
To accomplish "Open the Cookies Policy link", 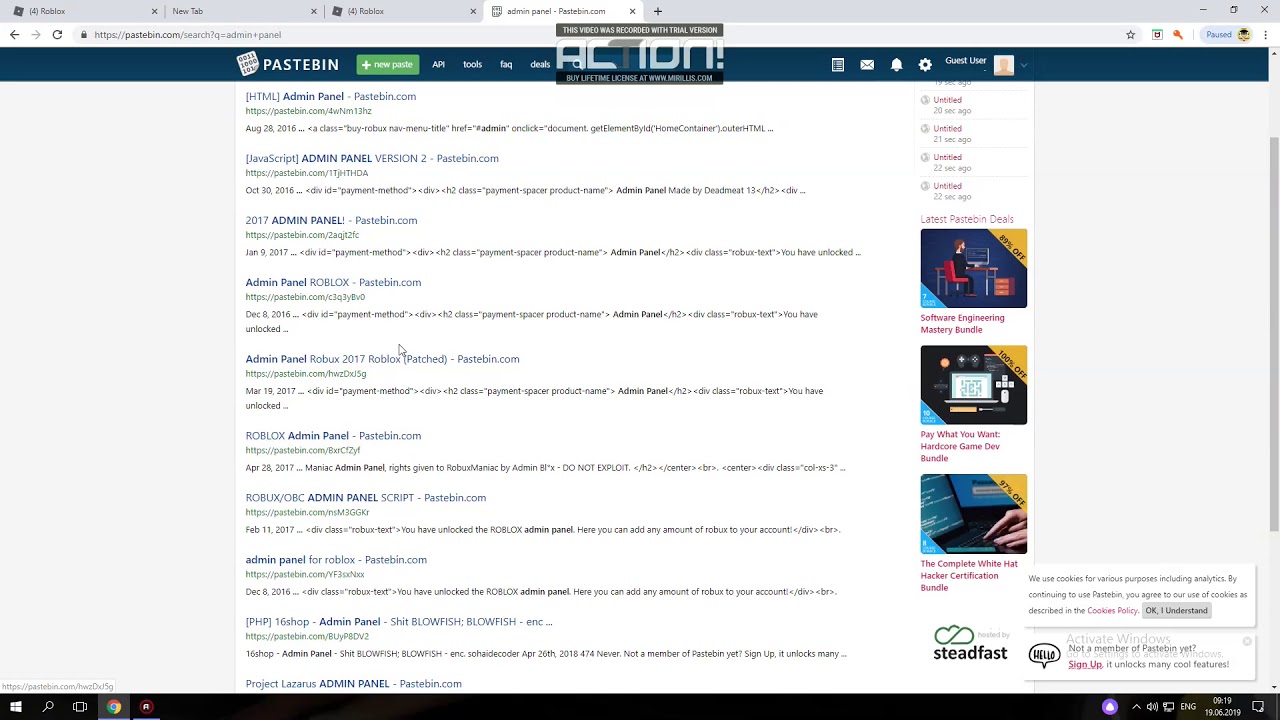I will pos(1112,611).
